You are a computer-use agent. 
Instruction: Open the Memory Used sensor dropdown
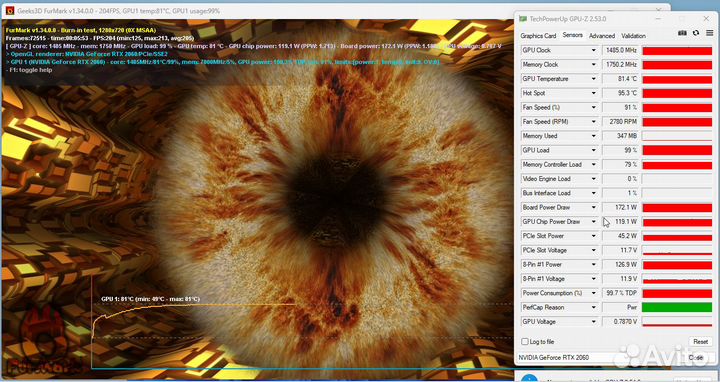click(593, 136)
